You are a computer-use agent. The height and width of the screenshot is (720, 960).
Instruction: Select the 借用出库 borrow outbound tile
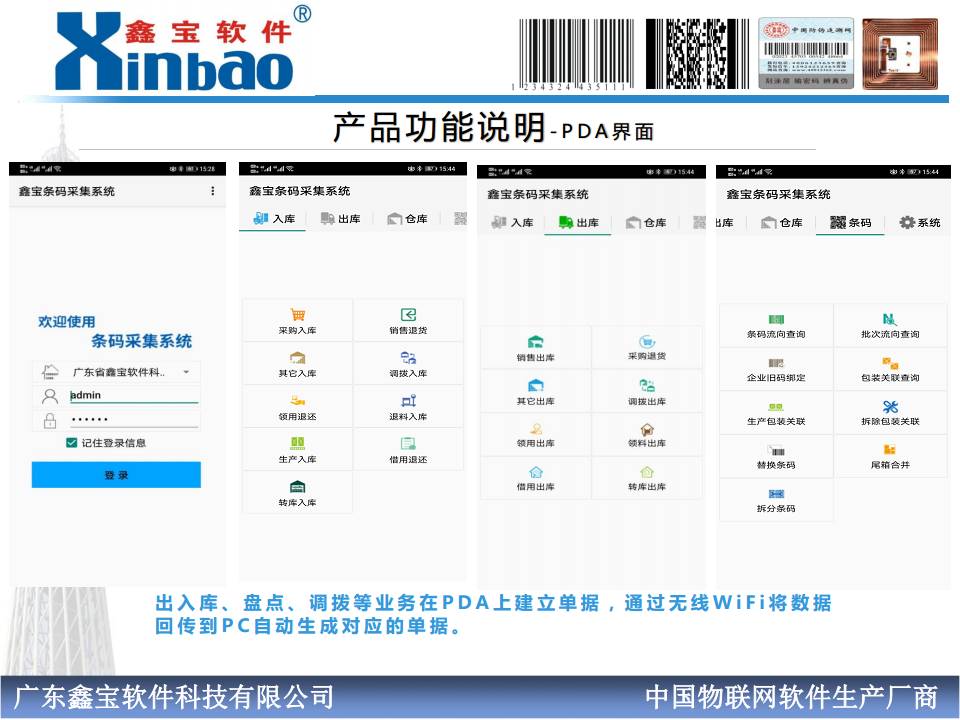click(x=536, y=478)
